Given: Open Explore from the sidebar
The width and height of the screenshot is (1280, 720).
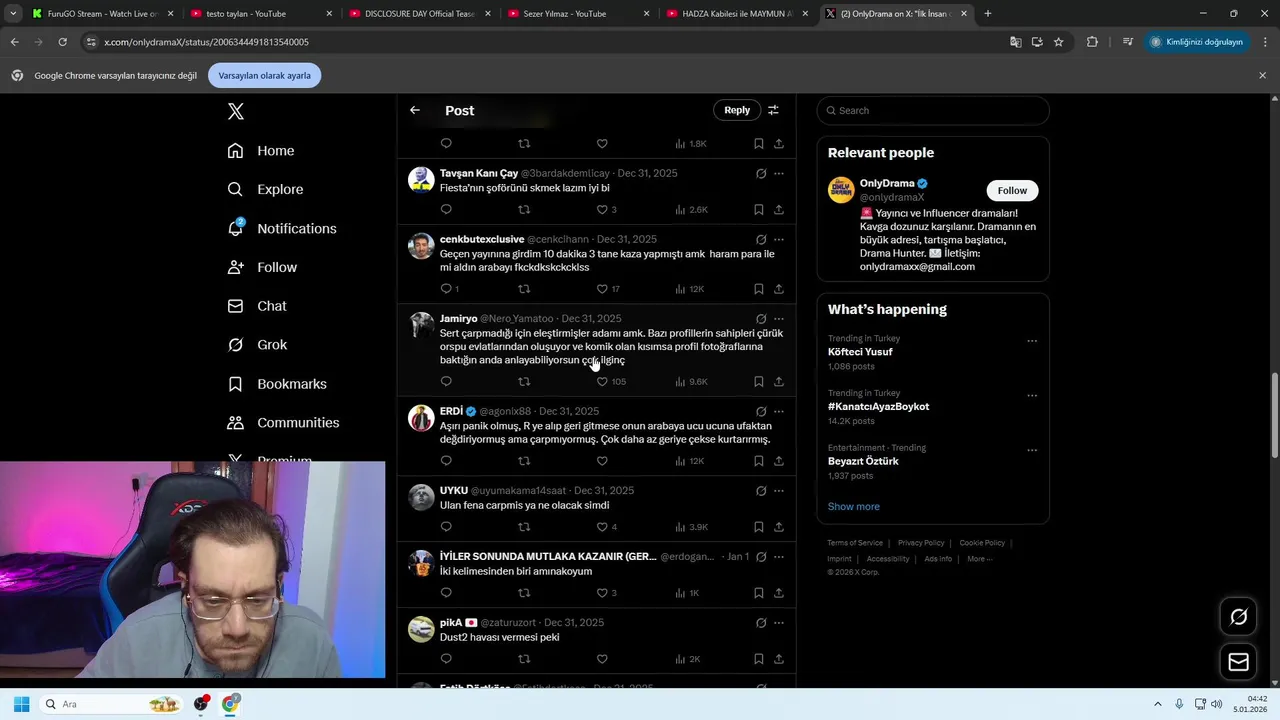Looking at the screenshot, I should [265, 189].
